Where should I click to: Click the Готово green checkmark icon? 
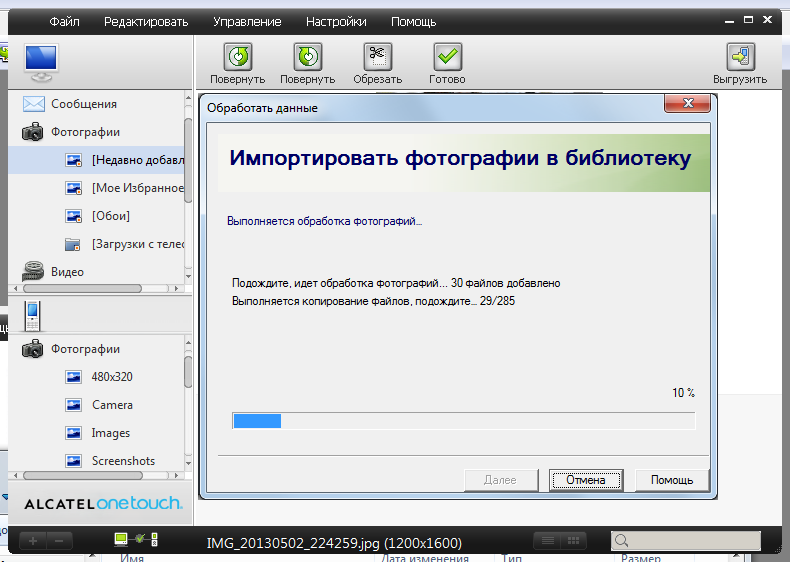(447, 57)
